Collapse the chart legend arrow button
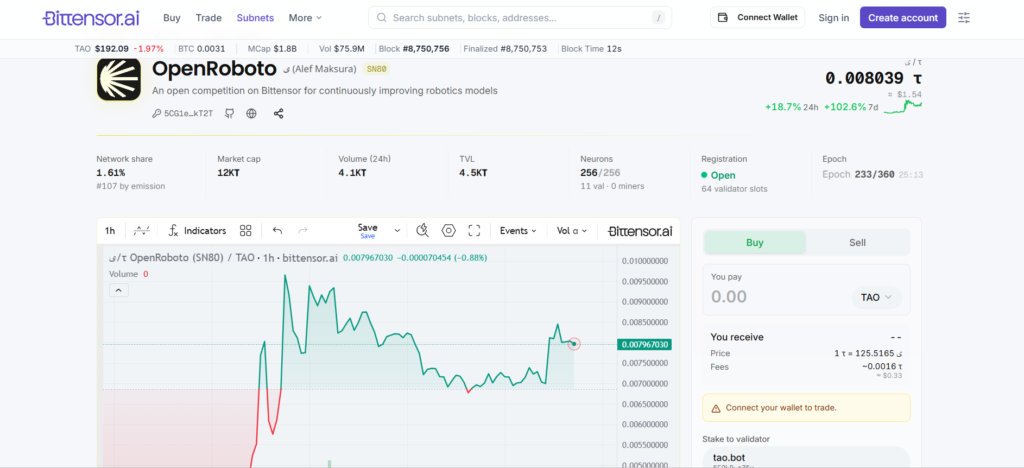The width and height of the screenshot is (1024, 468). click(119, 290)
